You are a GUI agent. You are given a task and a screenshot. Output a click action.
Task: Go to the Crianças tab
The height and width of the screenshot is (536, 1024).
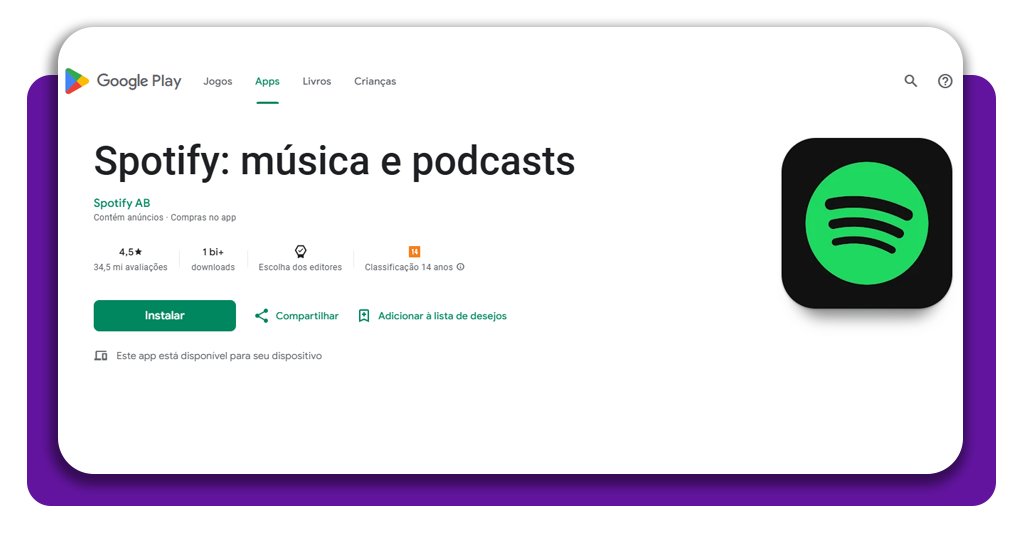pos(375,82)
